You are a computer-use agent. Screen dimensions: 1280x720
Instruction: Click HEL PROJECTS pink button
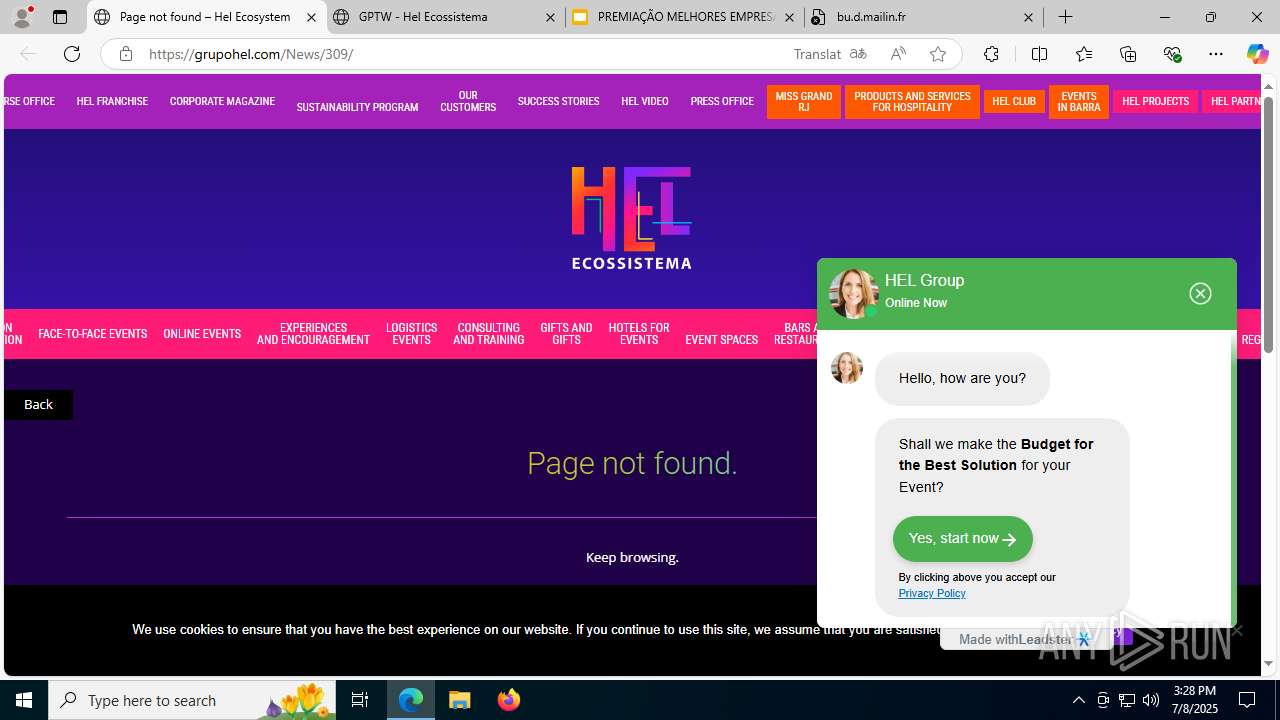pyautogui.click(x=1155, y=101)
